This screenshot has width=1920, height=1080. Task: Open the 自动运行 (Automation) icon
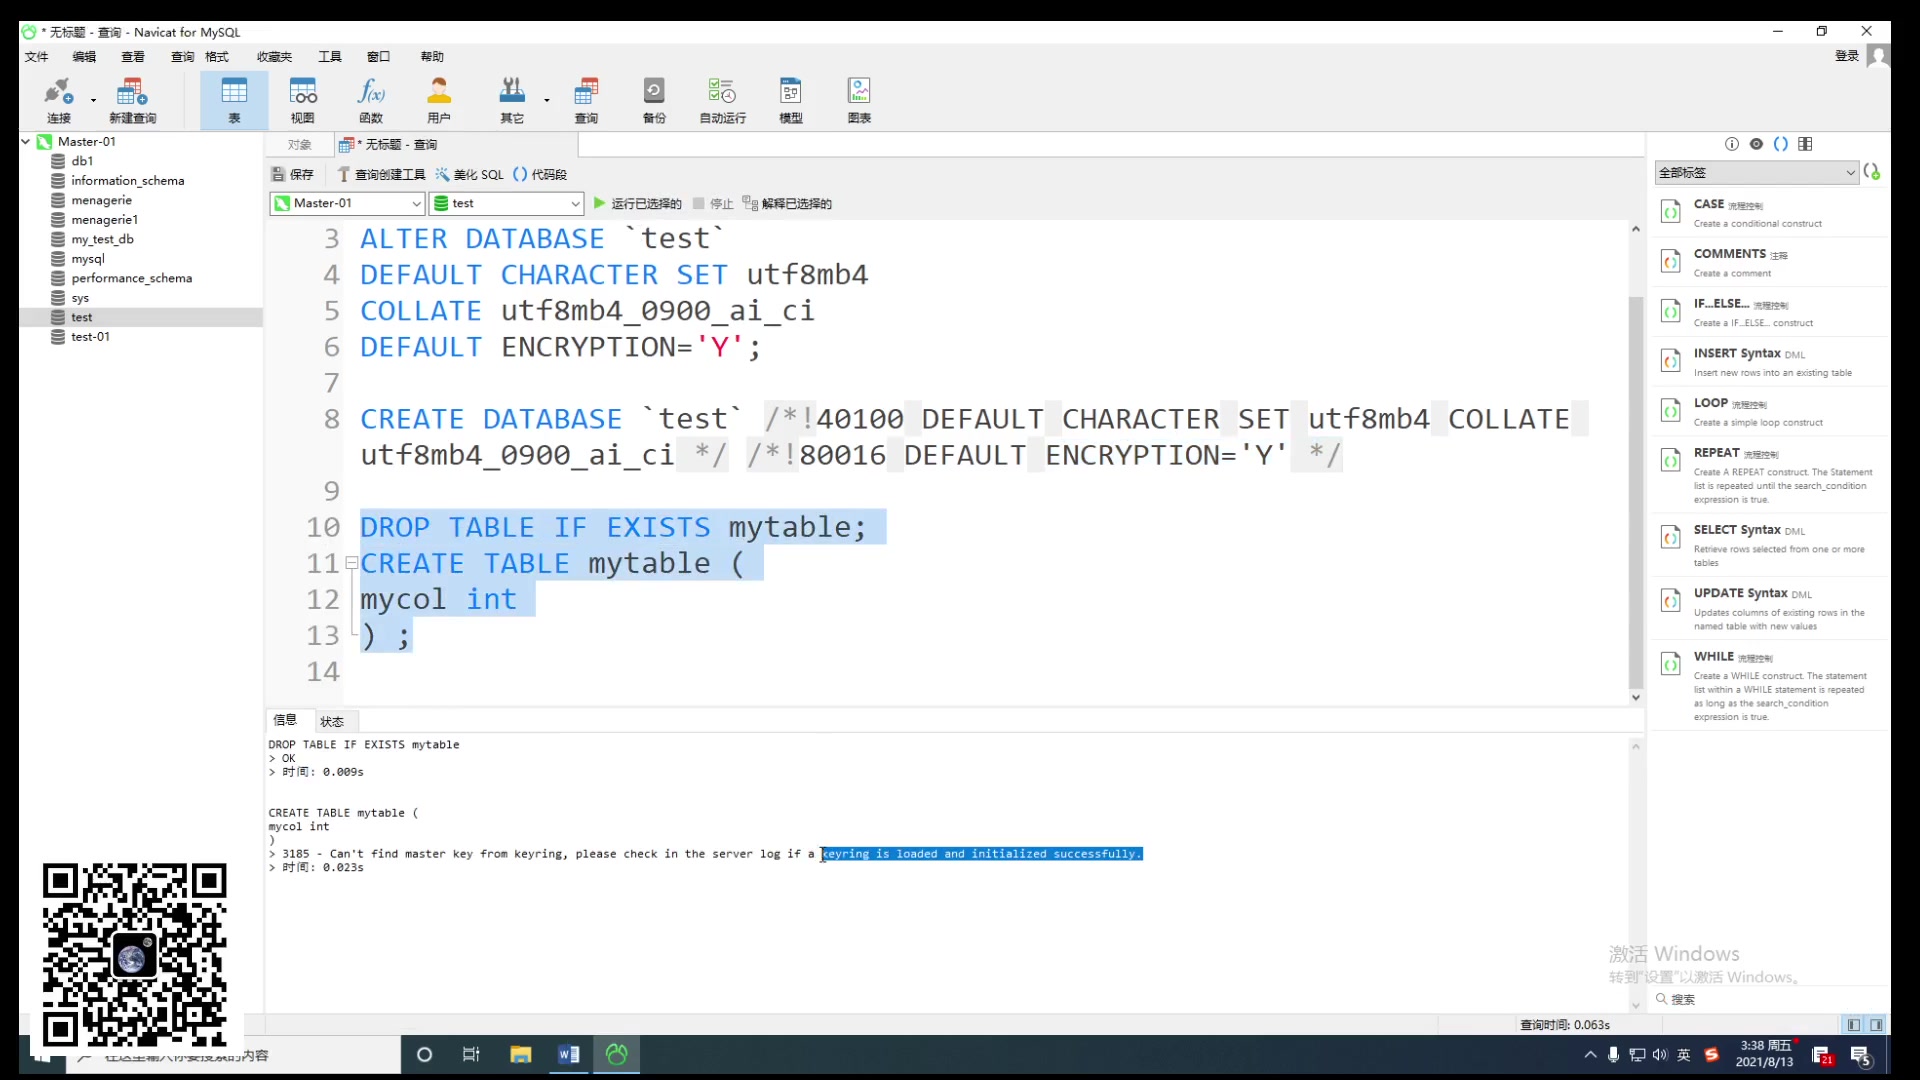(722, 101)
